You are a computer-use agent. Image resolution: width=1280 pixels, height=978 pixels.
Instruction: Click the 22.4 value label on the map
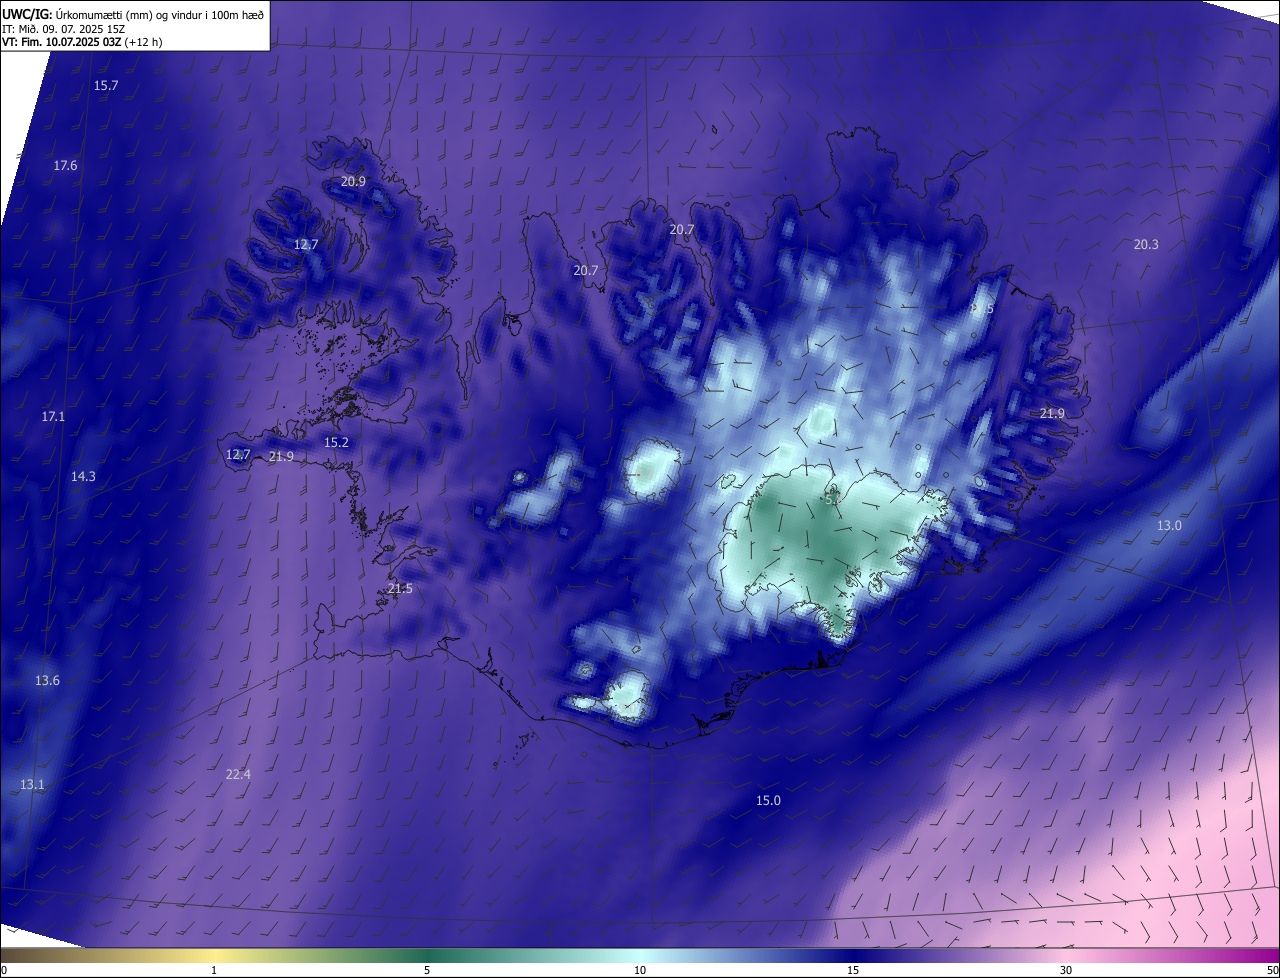238,774
